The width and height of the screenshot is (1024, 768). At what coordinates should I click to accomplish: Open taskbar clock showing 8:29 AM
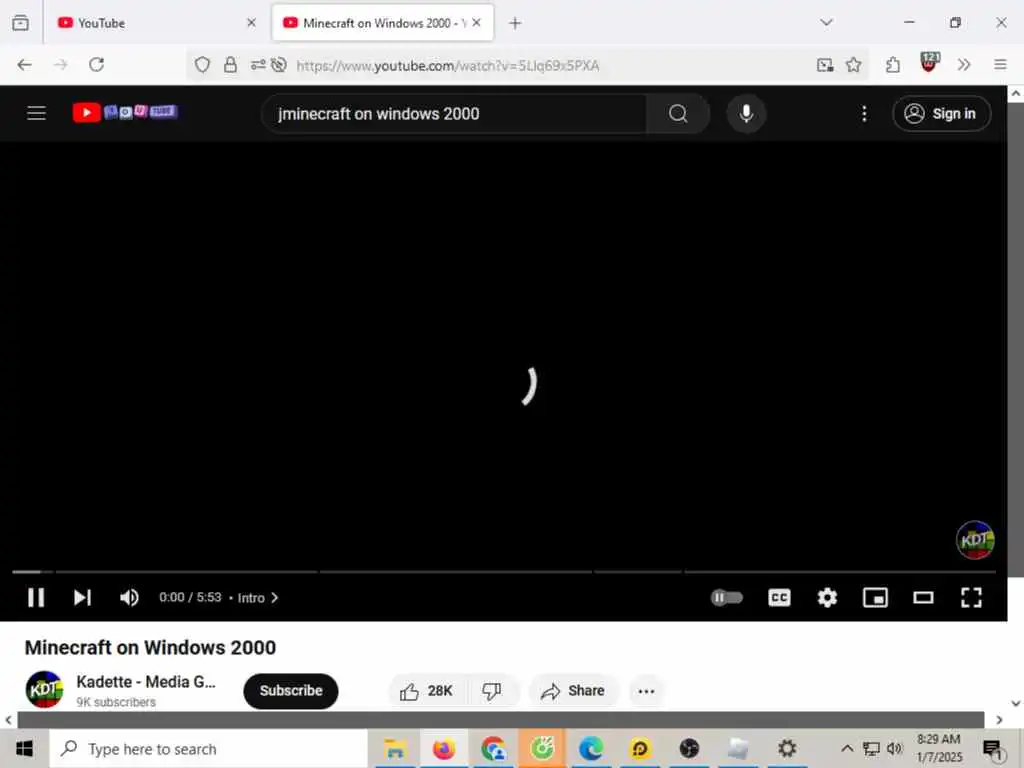click(x=938, y=748)
